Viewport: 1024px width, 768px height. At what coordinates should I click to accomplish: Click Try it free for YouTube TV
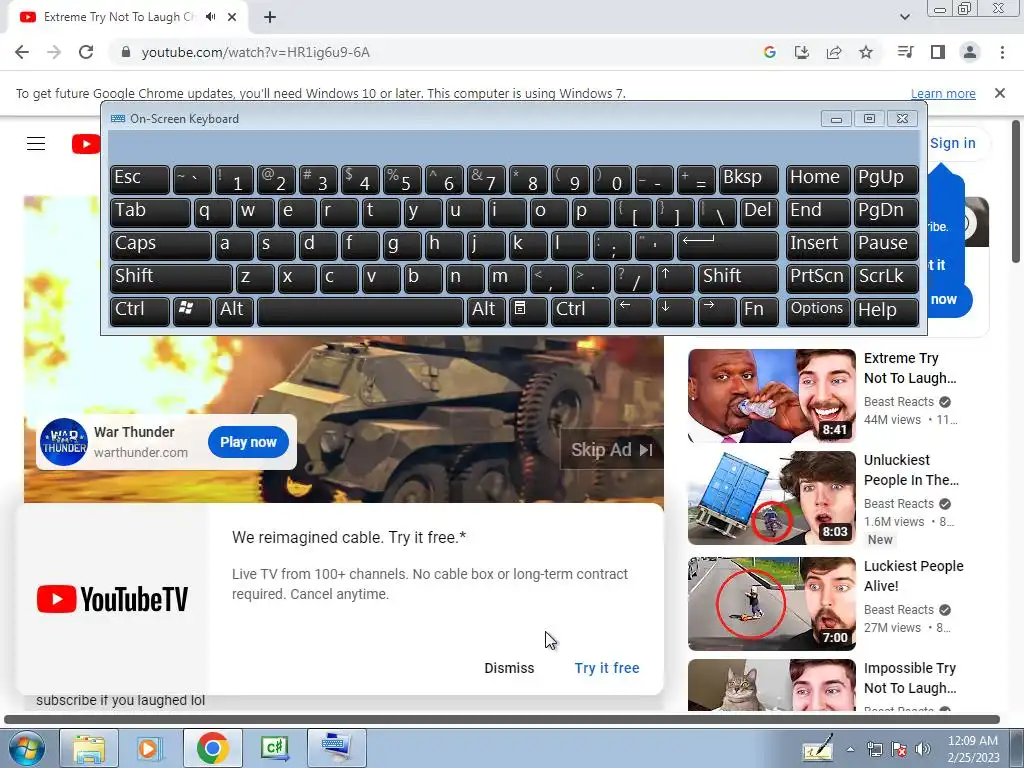607,668
